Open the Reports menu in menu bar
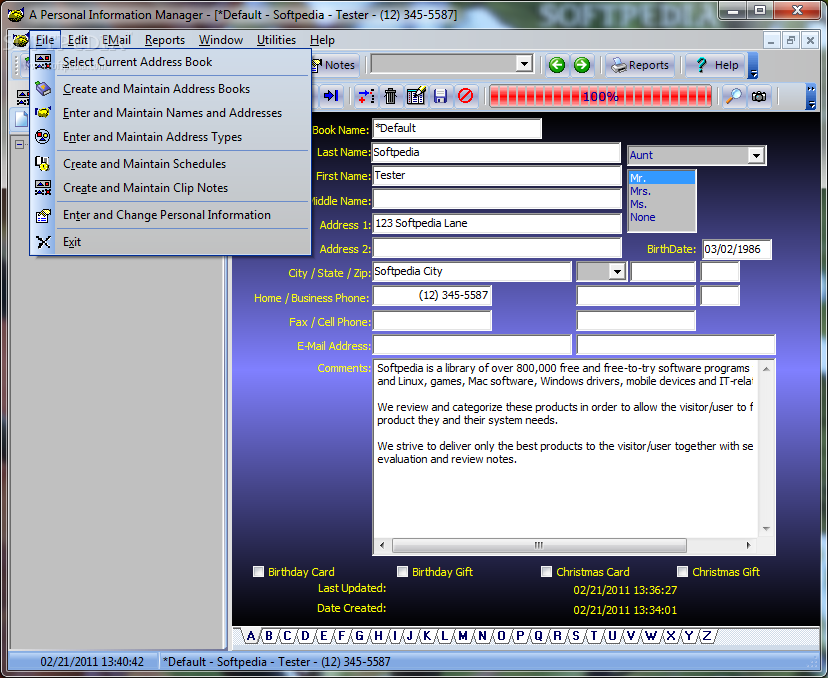 (x=165, y=40)
